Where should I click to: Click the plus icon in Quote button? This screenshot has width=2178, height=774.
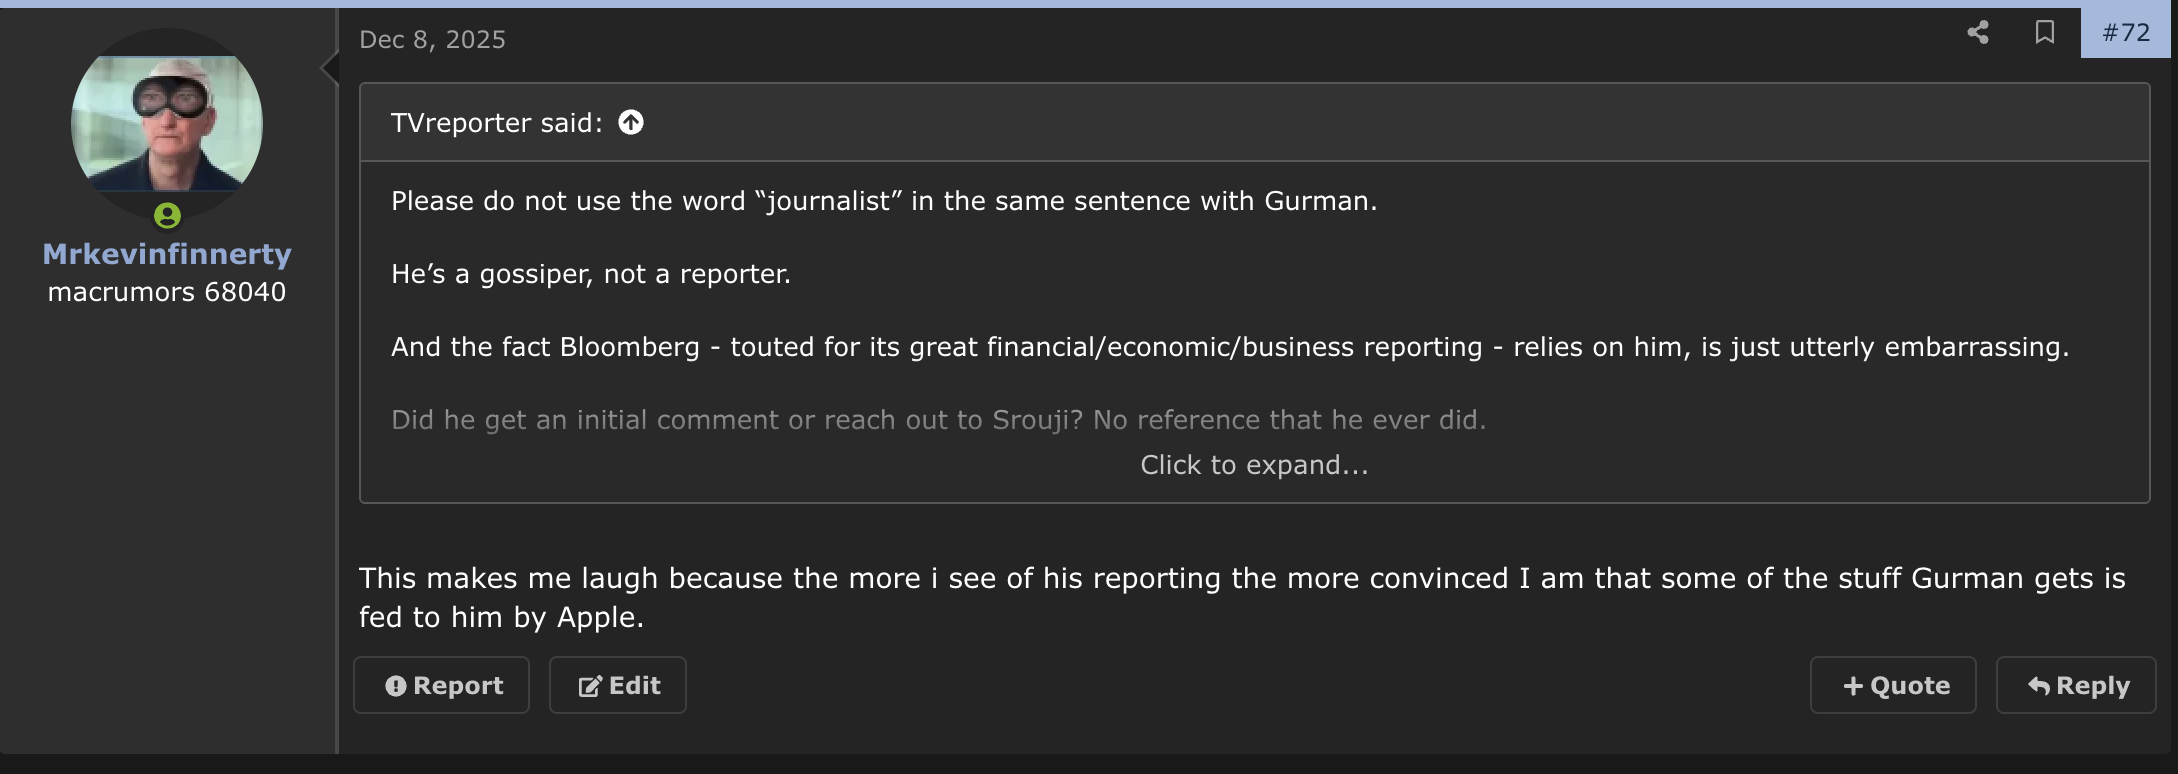point(1853,686)
